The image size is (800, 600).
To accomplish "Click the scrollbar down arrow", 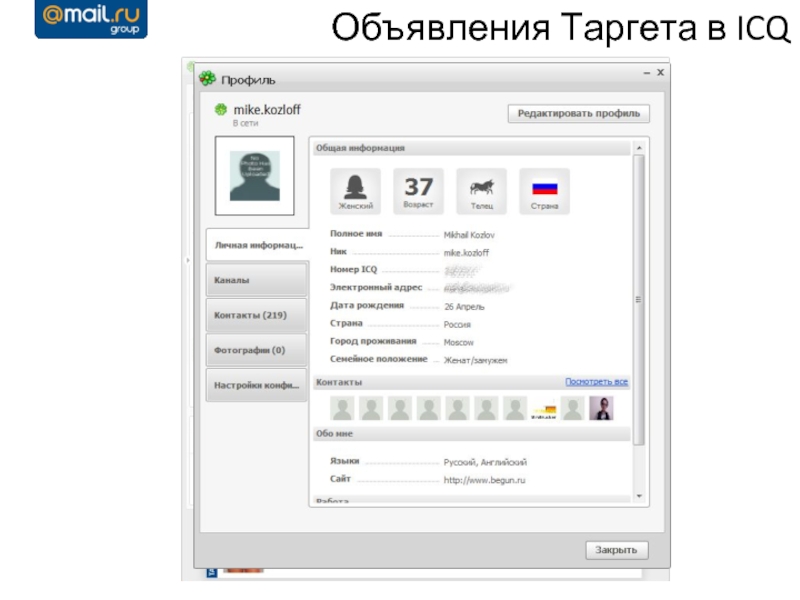I will pos(639,496).
